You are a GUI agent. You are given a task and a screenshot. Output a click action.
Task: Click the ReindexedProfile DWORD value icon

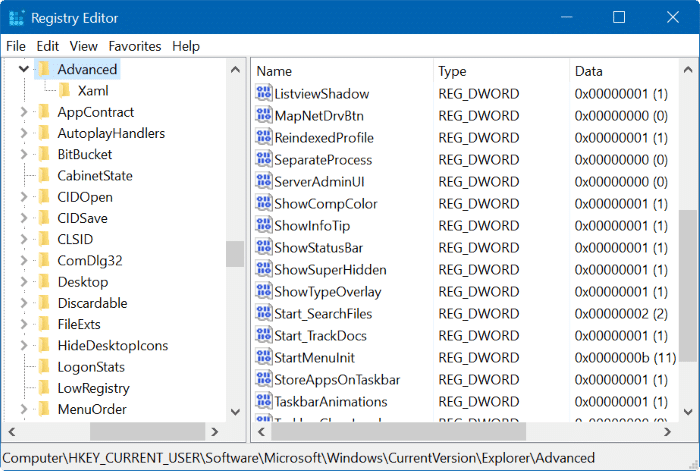coord(264,137)
